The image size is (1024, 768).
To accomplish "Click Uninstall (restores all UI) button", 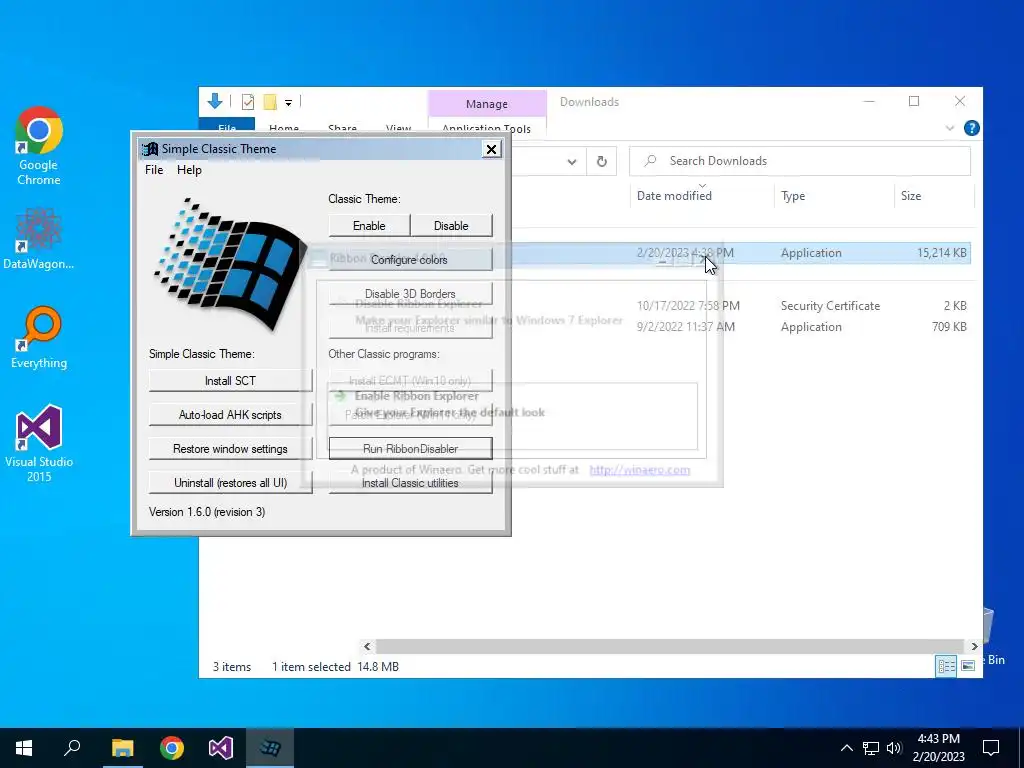I will (231, 483).
